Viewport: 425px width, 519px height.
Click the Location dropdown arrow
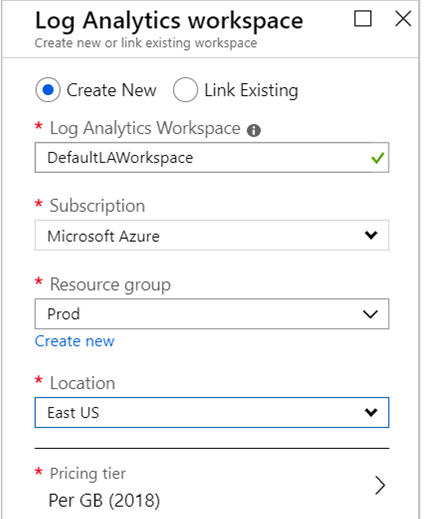click(x=371, y=412)
